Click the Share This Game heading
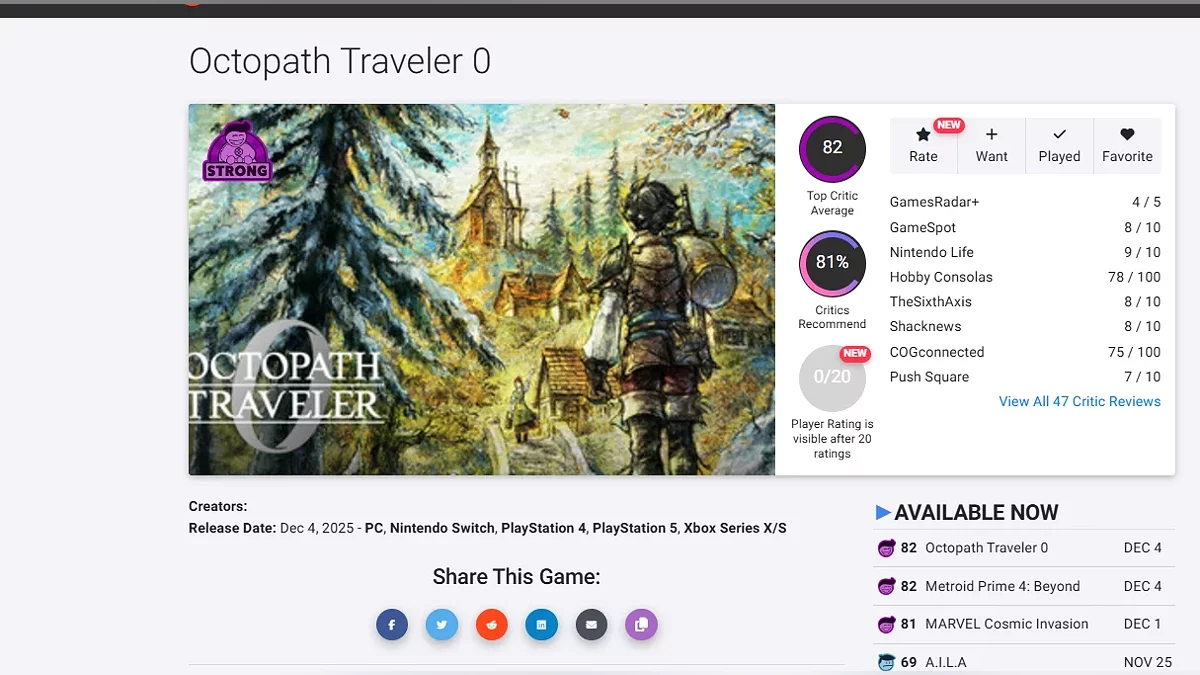Viewport: 1200px width, 675px height. (x=516, y=577)
